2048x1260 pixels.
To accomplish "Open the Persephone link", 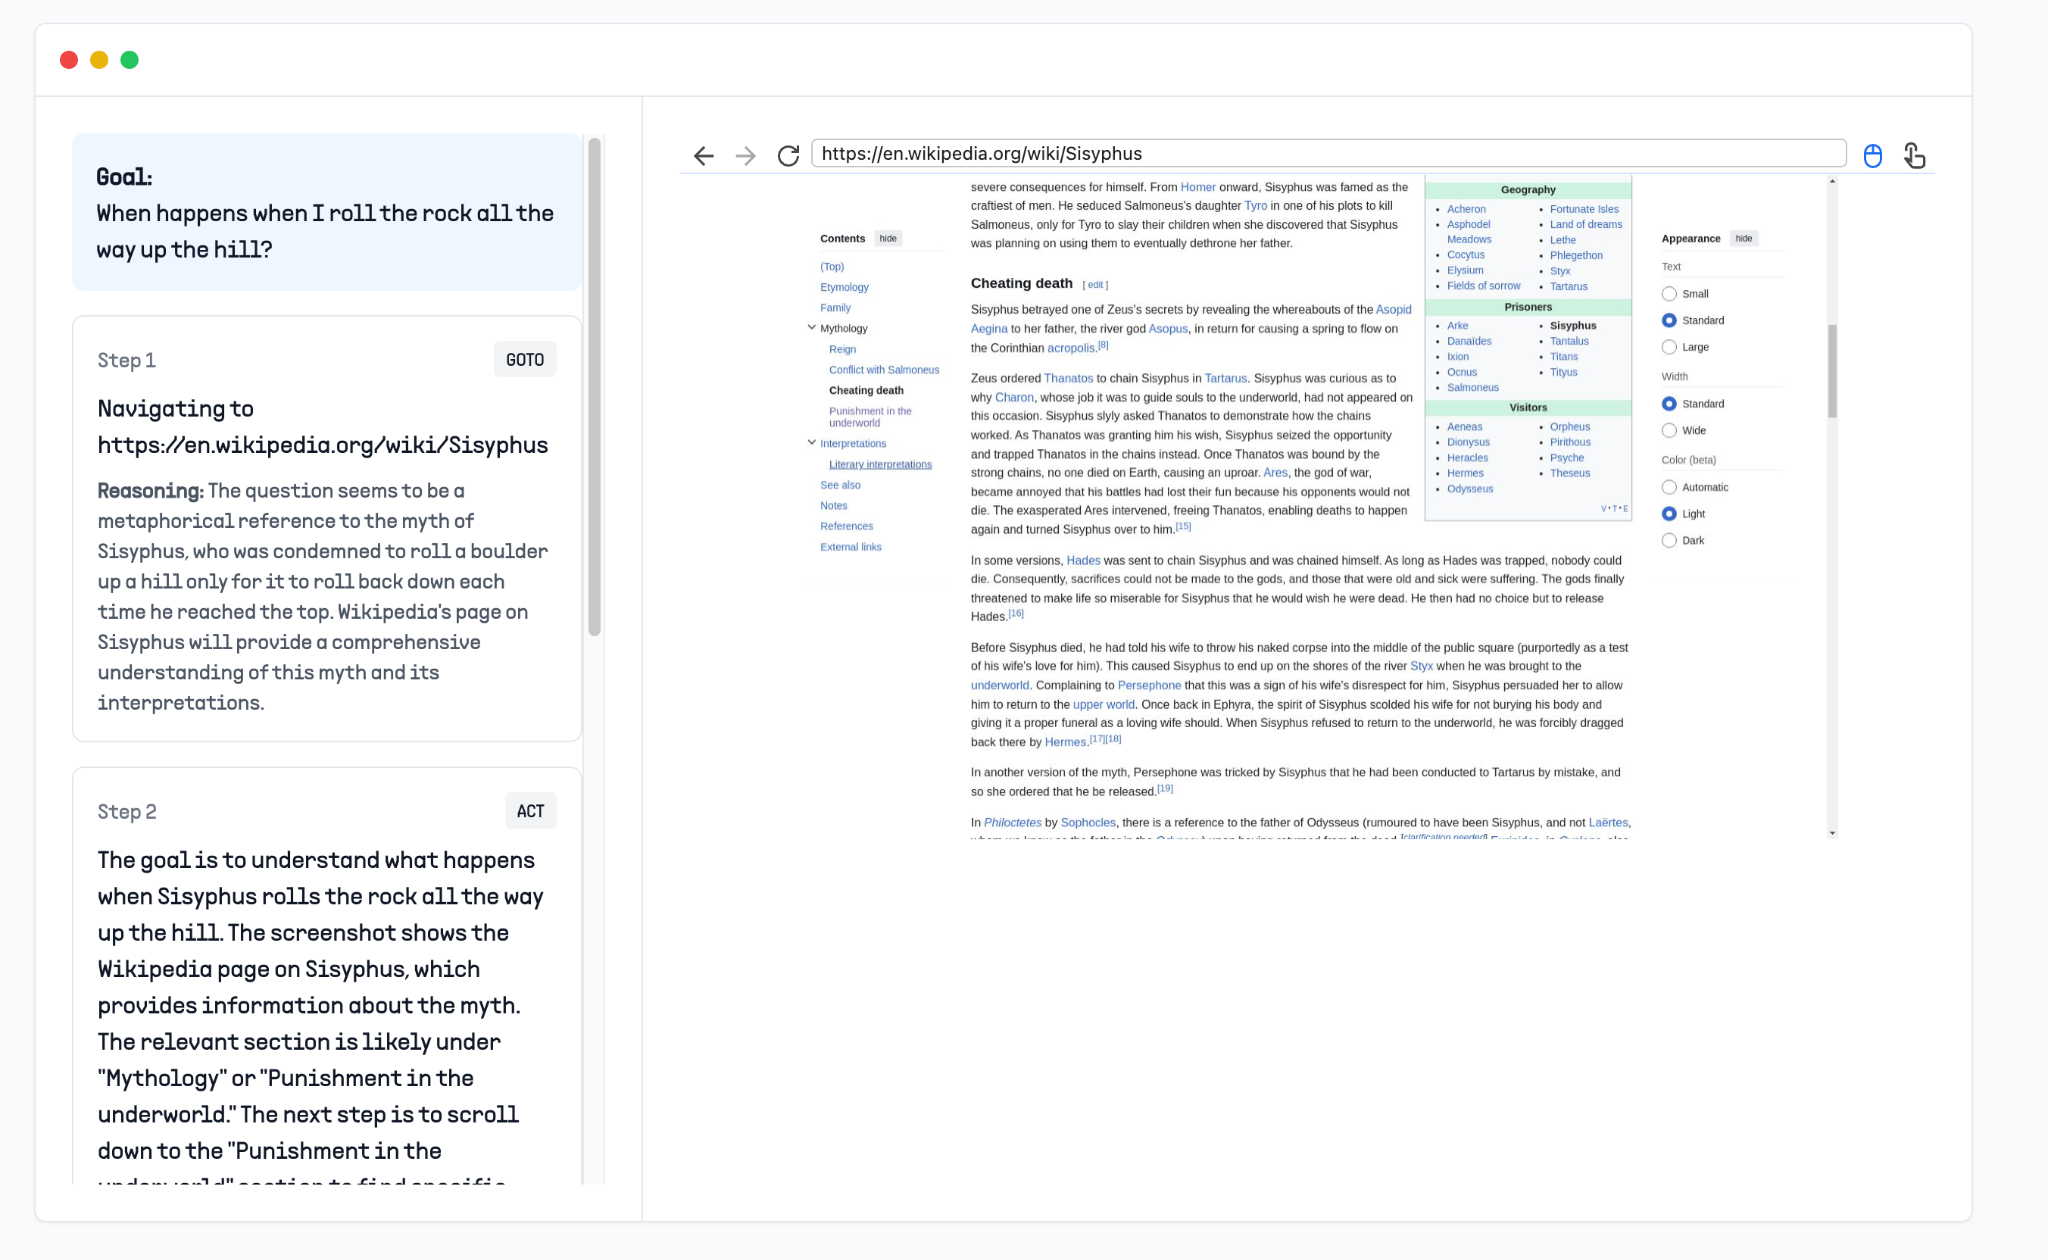I will click(x=1149, y=685).
